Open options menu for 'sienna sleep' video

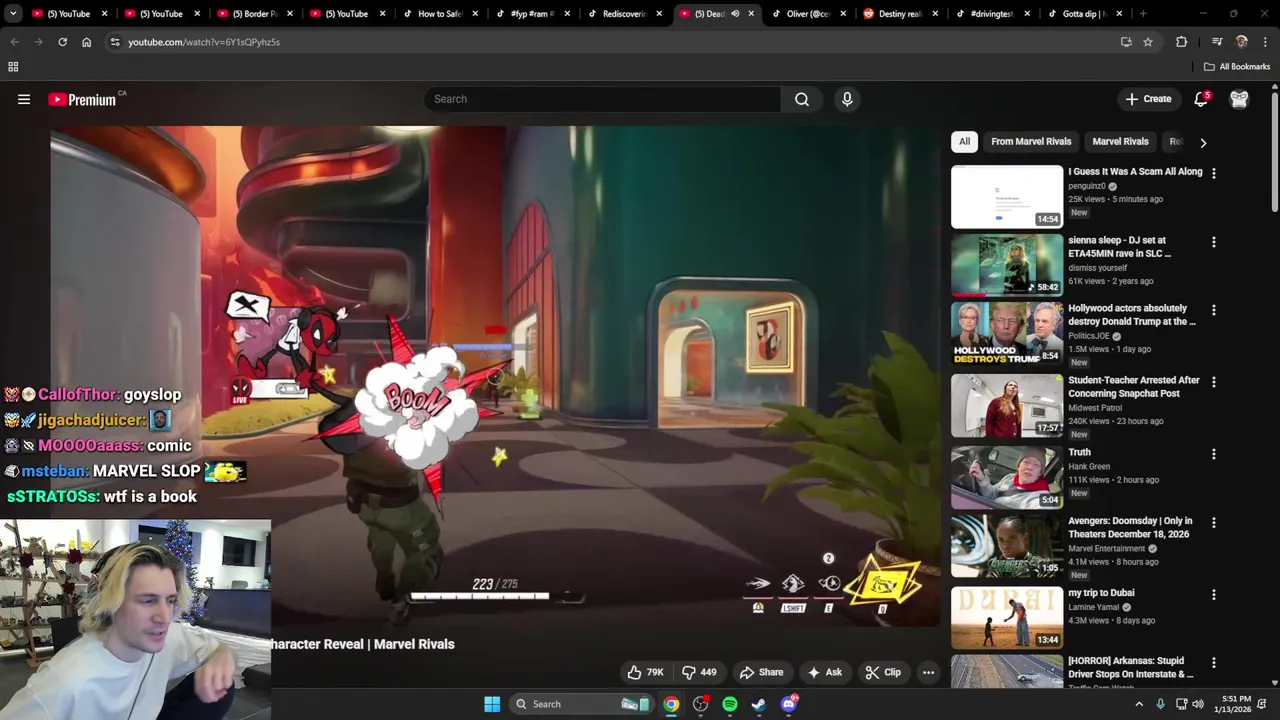point(1213,242)
